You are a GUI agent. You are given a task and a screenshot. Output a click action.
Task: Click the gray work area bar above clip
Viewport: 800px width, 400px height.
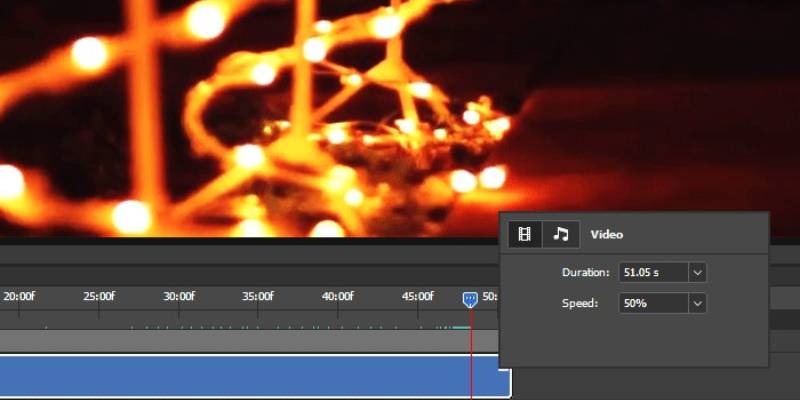249,341
